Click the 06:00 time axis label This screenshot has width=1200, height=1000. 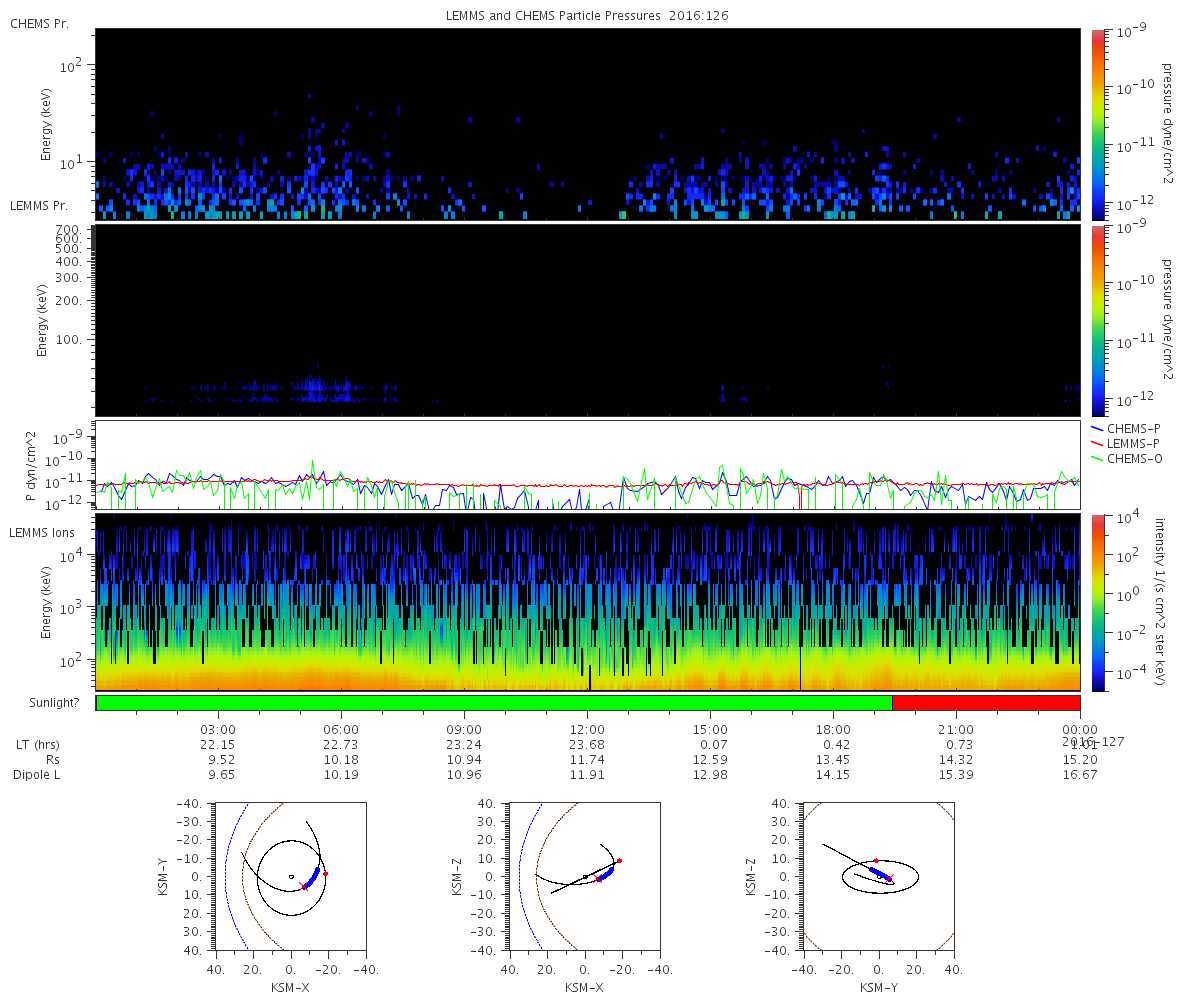[341, 729]
